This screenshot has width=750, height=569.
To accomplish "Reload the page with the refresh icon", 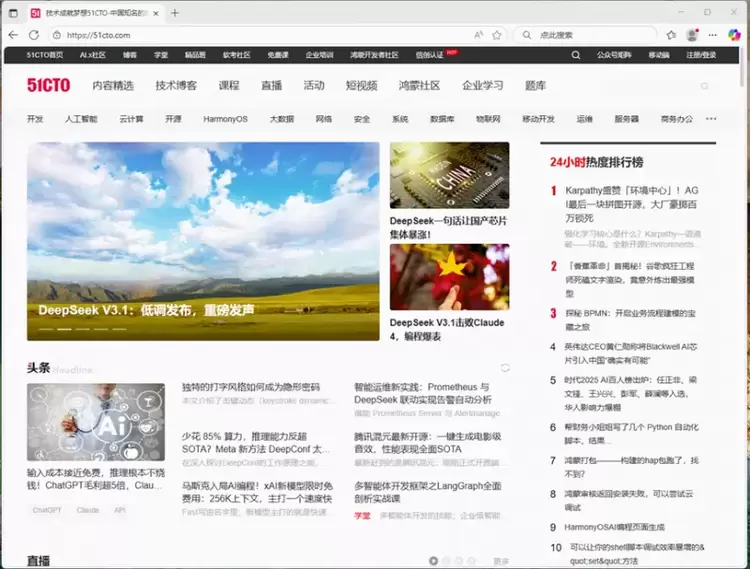I will [x=34, y=34].
